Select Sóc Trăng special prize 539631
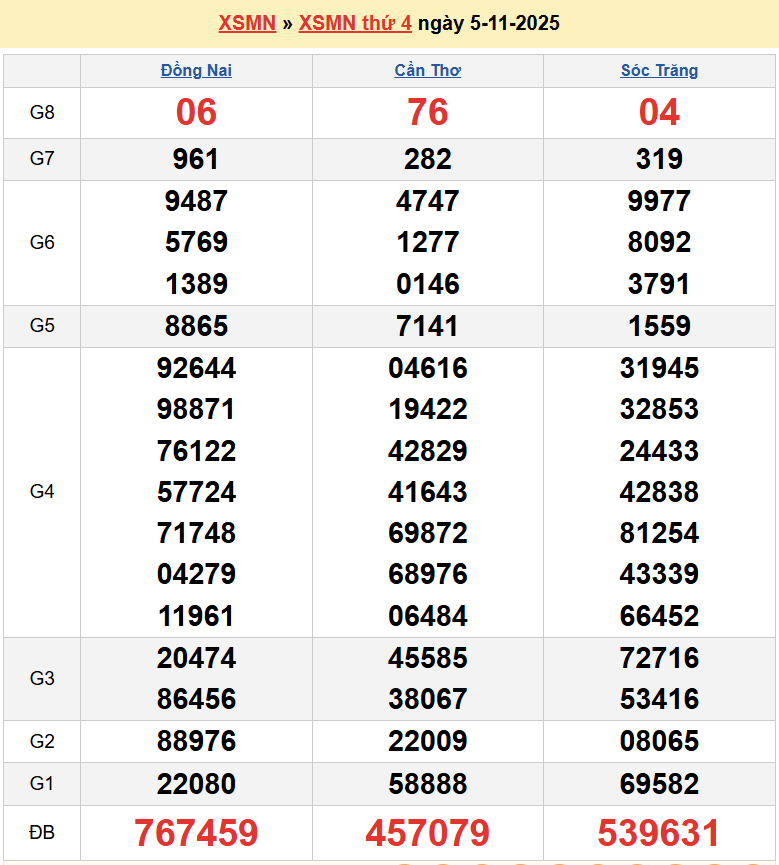 coord(659,833)
